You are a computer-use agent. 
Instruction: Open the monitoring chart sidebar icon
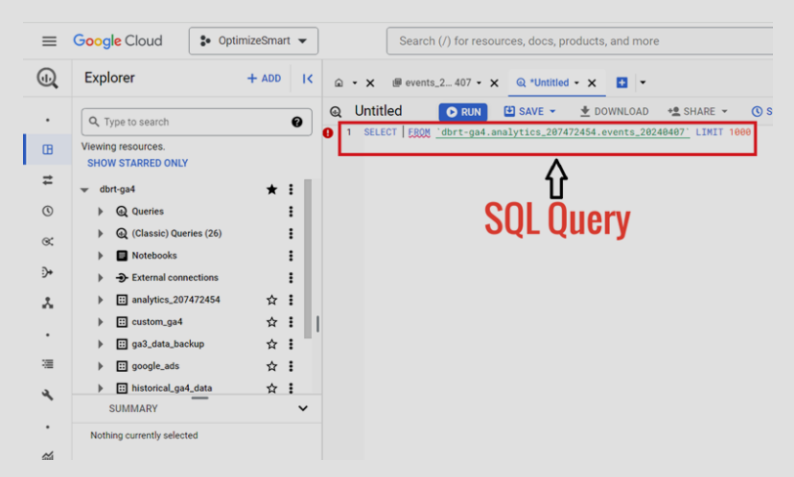48,456
